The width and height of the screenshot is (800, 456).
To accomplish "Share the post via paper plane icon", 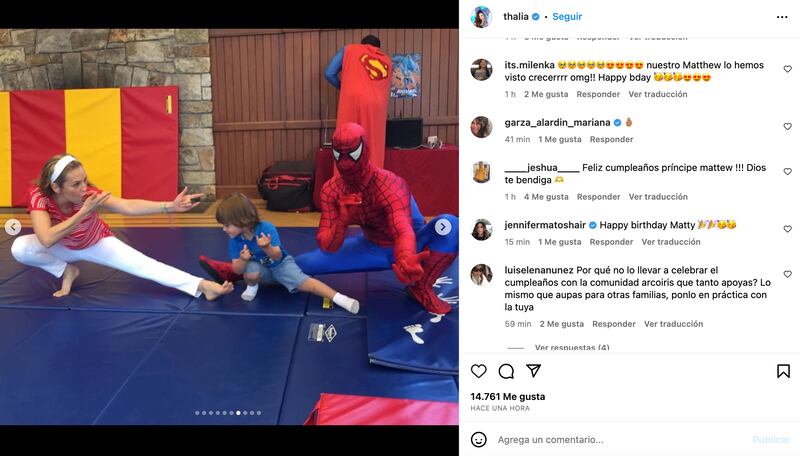I will click(533, 371).
